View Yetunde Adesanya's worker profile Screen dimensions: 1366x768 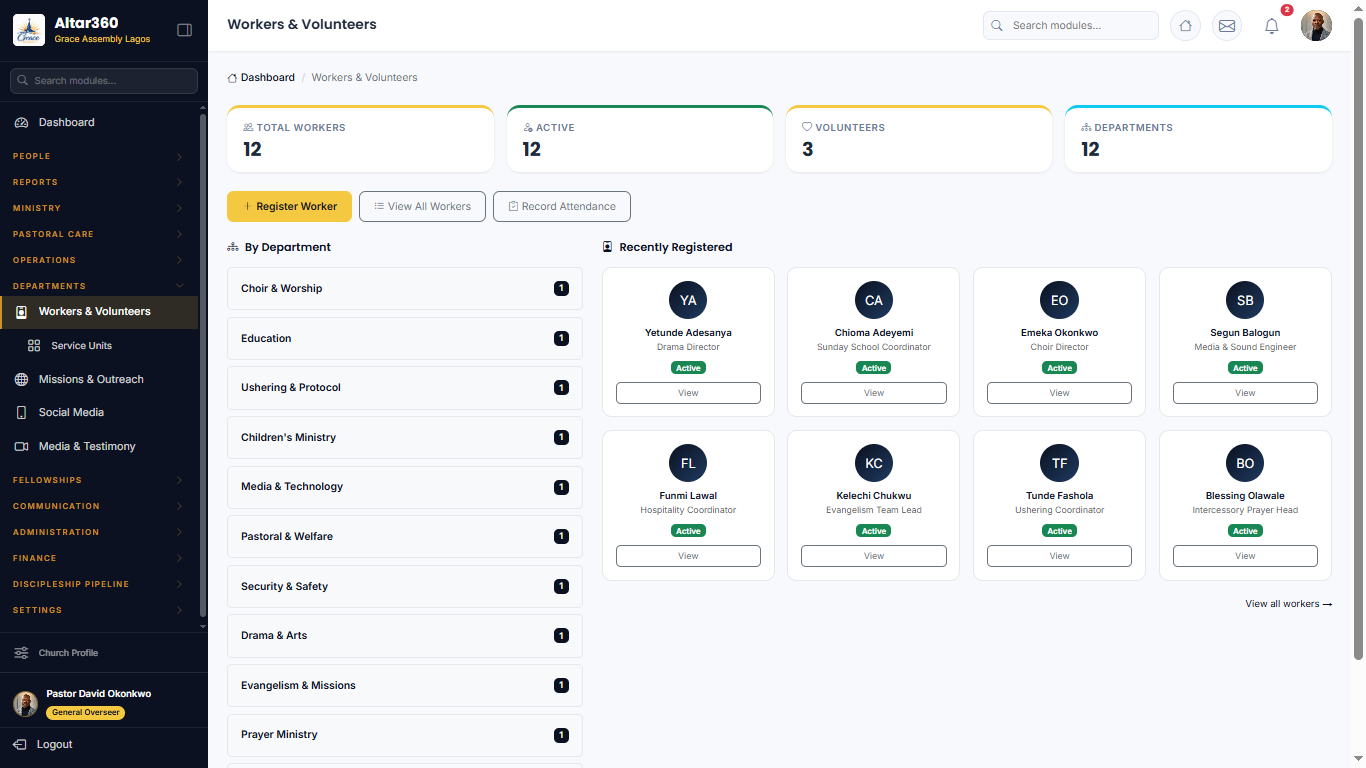688,393
